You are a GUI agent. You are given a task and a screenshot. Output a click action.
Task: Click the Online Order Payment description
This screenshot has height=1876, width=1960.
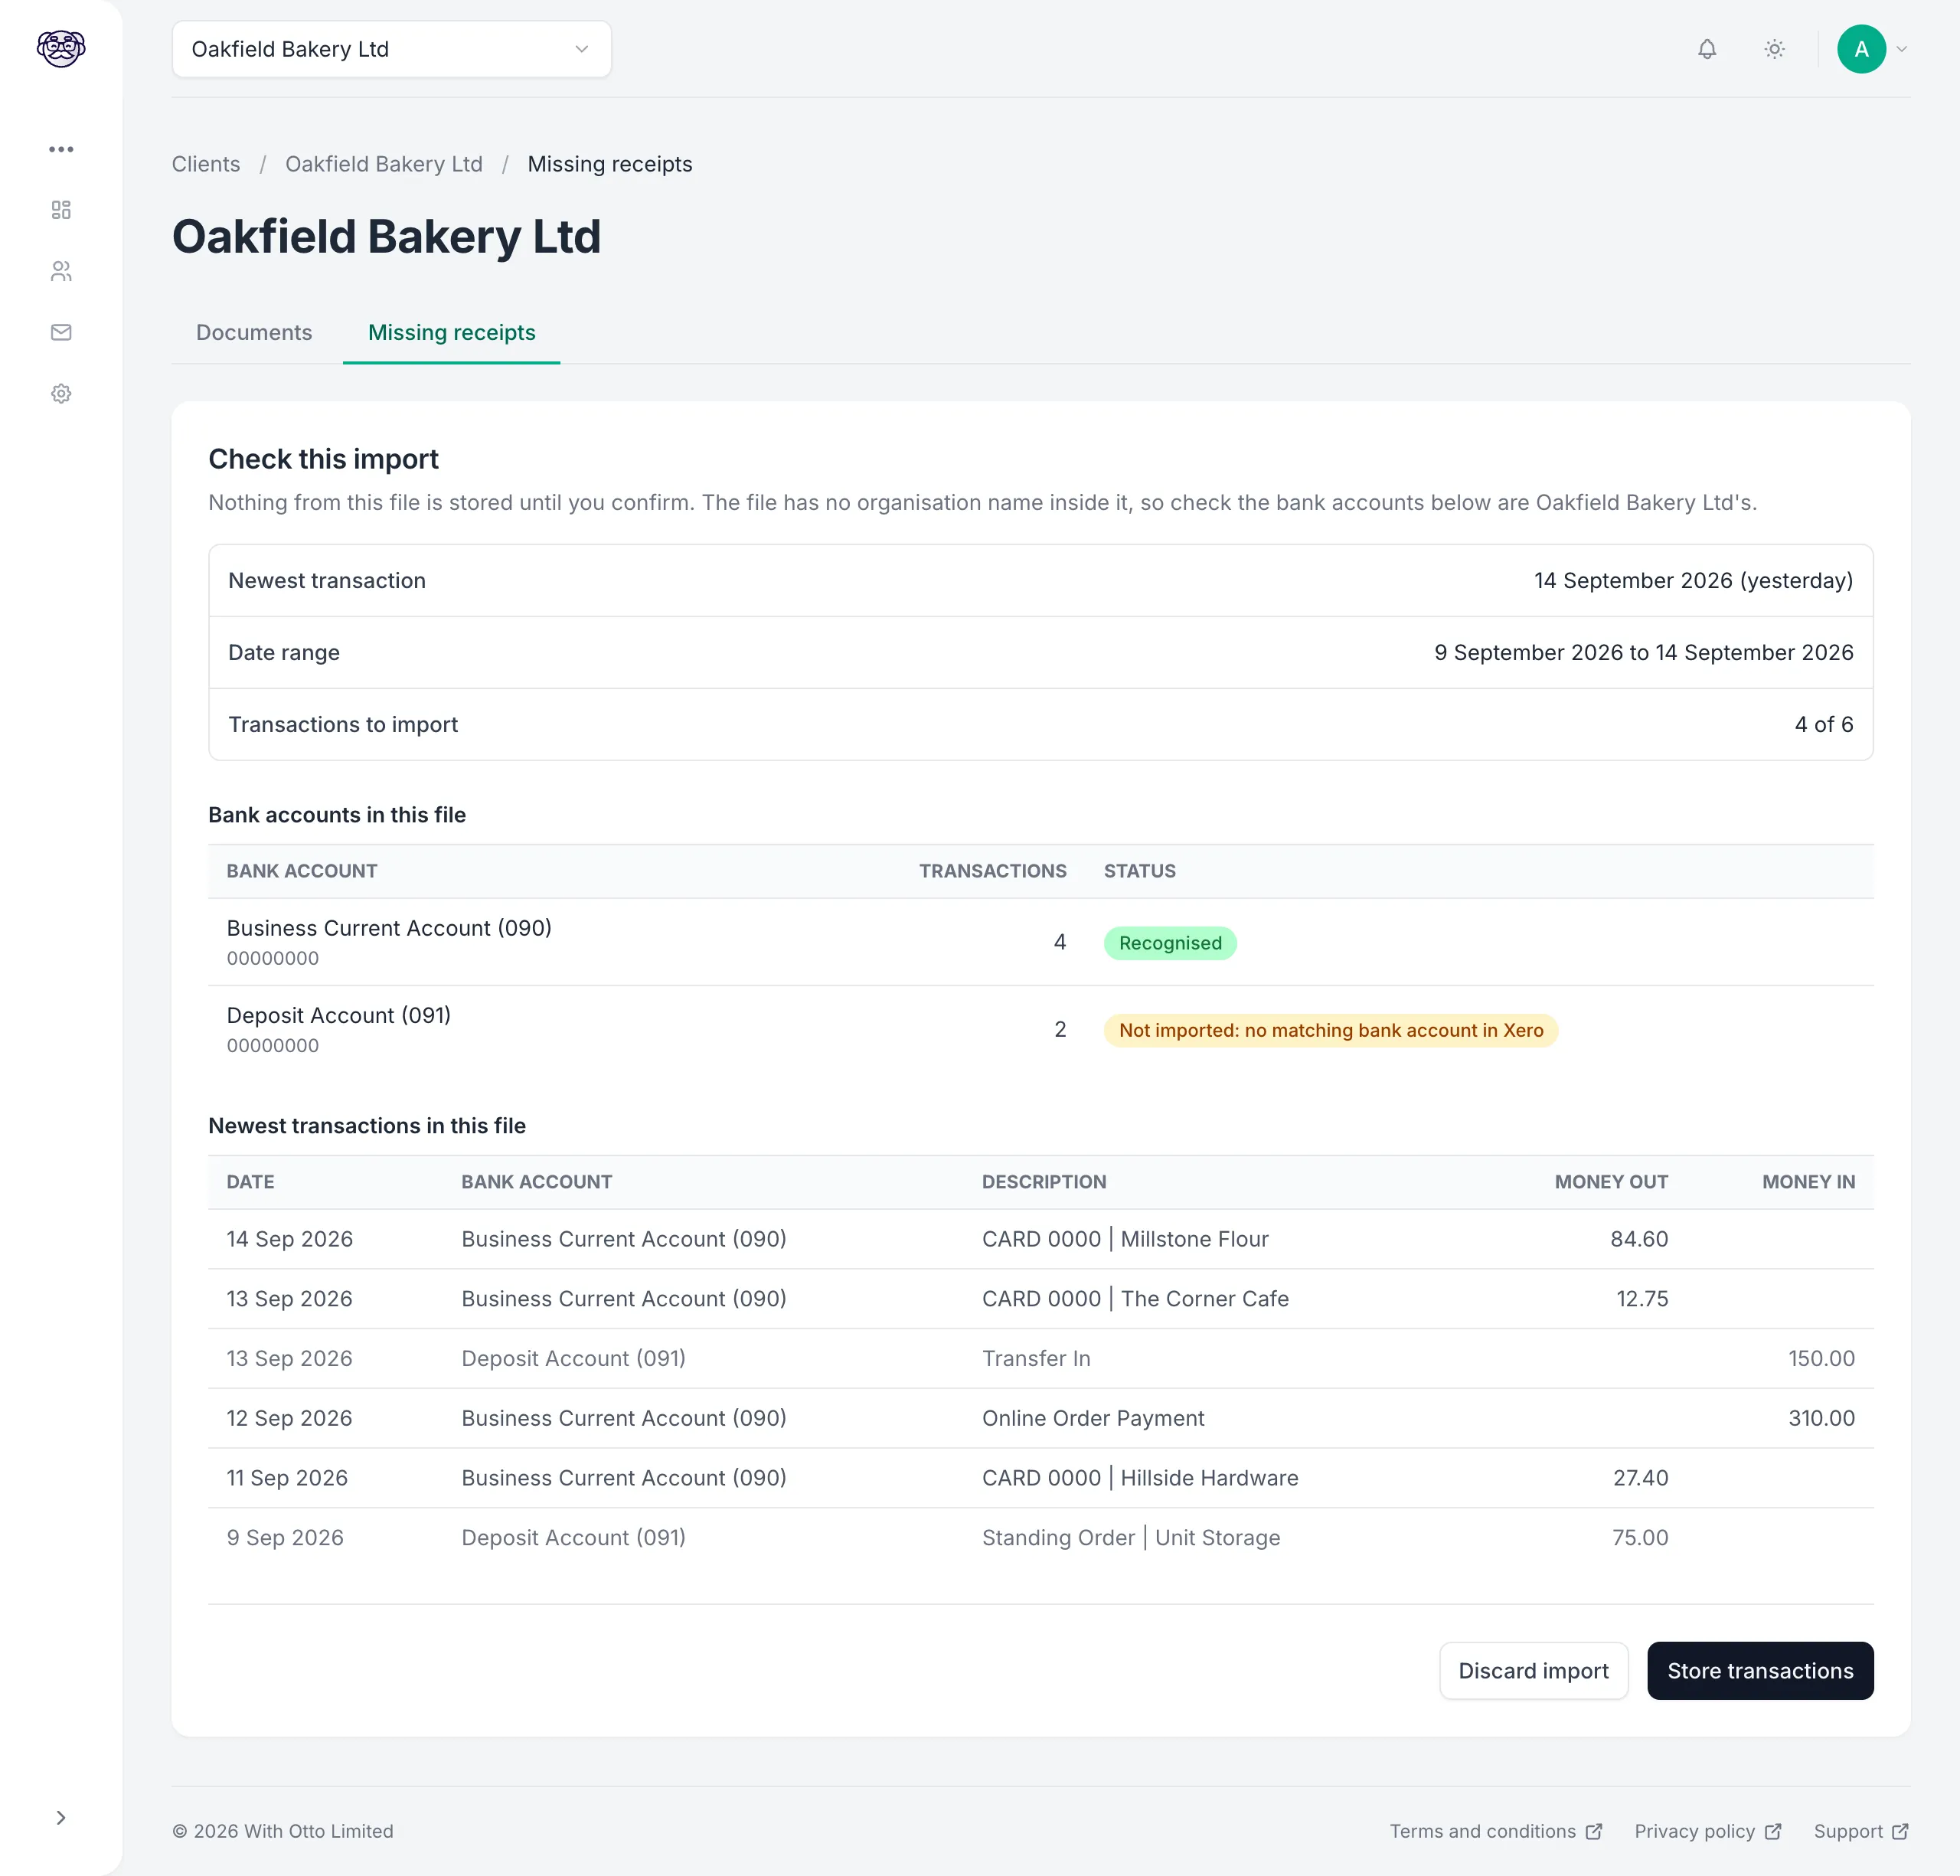click(1093, 1418)
